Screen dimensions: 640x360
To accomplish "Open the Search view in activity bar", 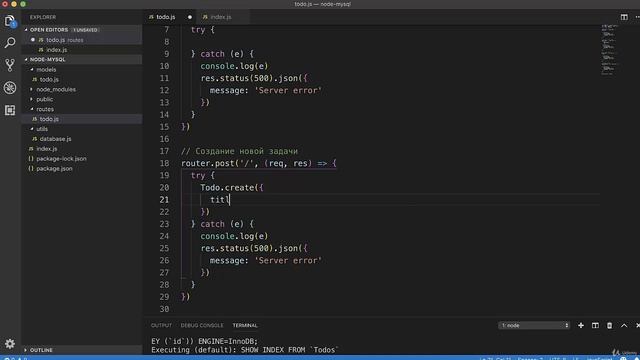I will [10, 43].
